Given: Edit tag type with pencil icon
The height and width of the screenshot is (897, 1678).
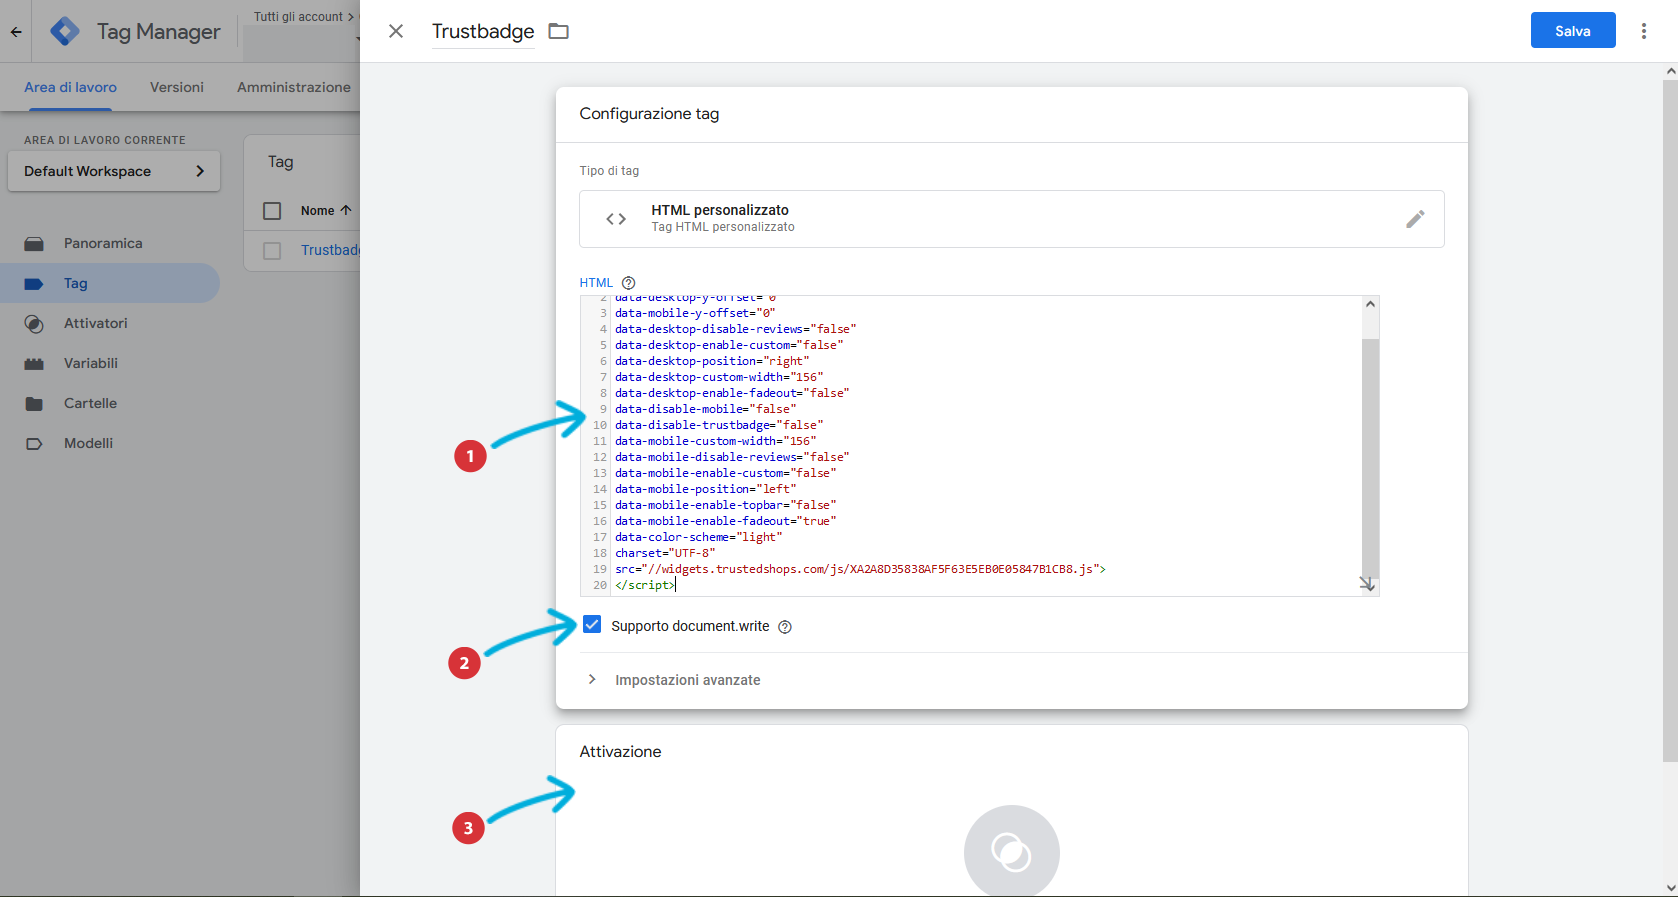Looking at the screenshot, I should click(1415, 219).
